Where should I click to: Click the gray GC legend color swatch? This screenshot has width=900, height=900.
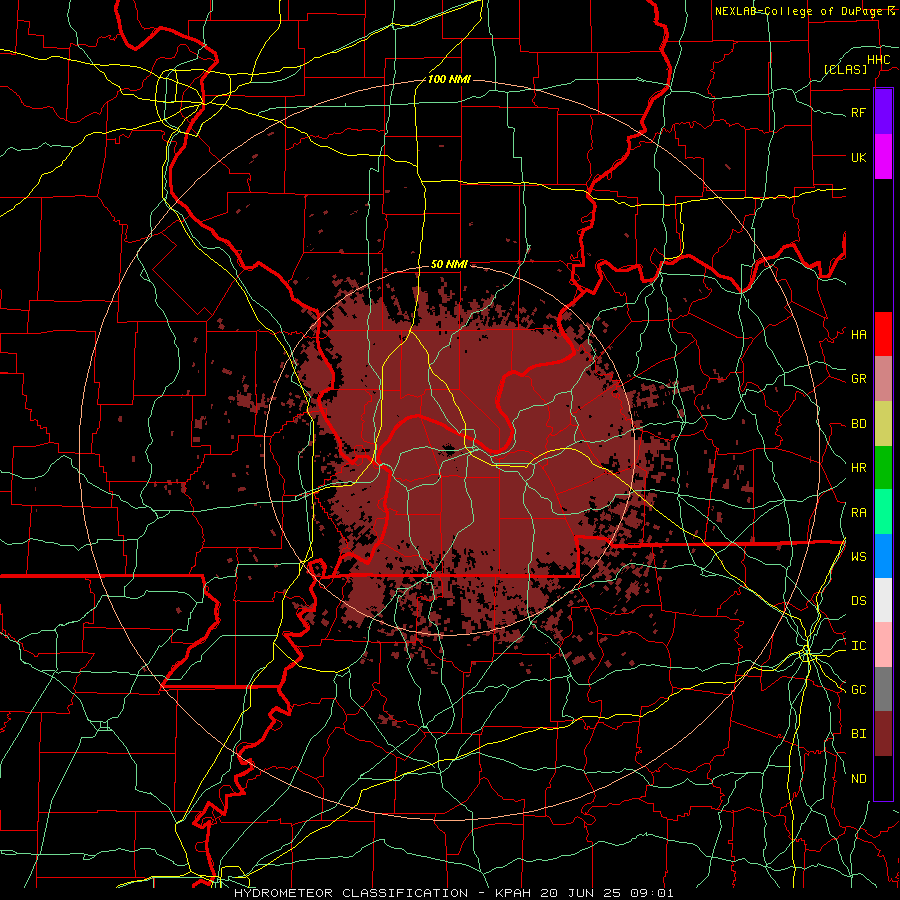[883, 689]
